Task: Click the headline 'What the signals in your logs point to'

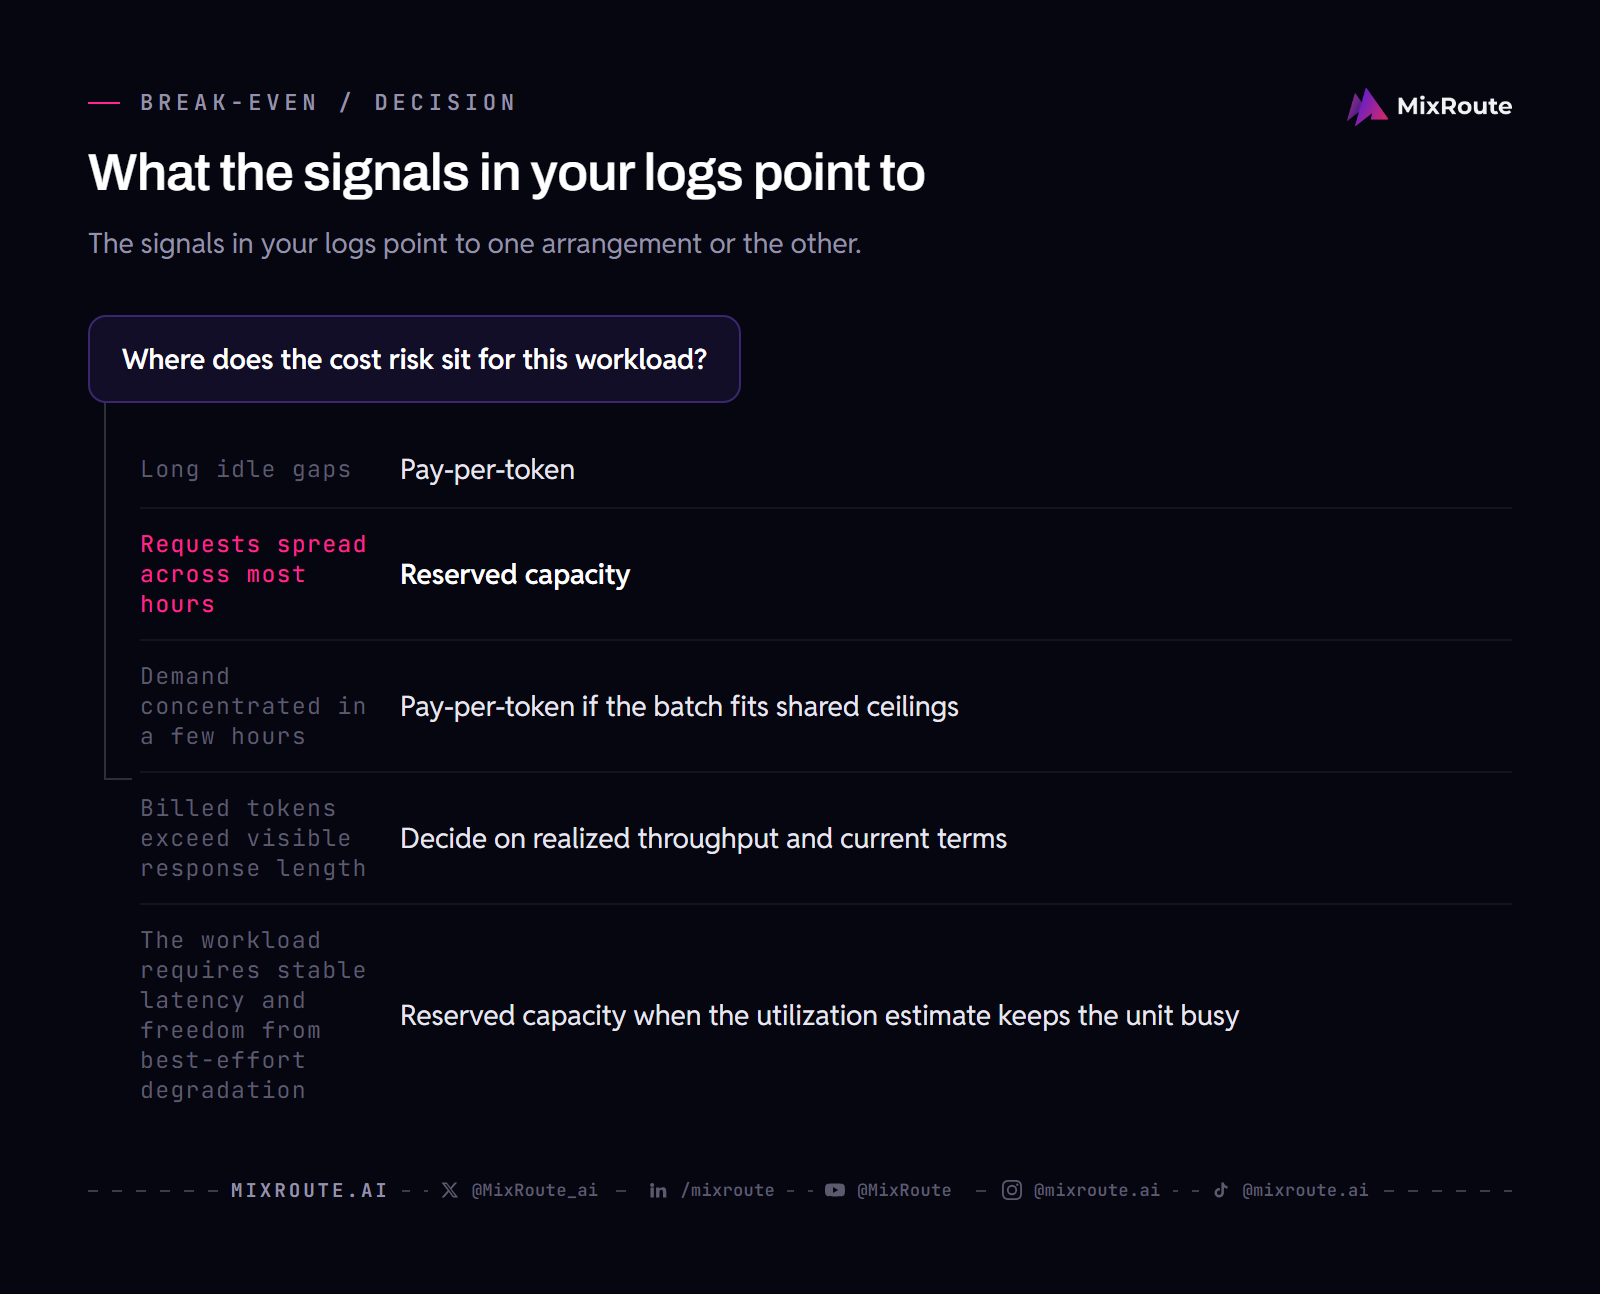Action: click(x=507, y=173)
